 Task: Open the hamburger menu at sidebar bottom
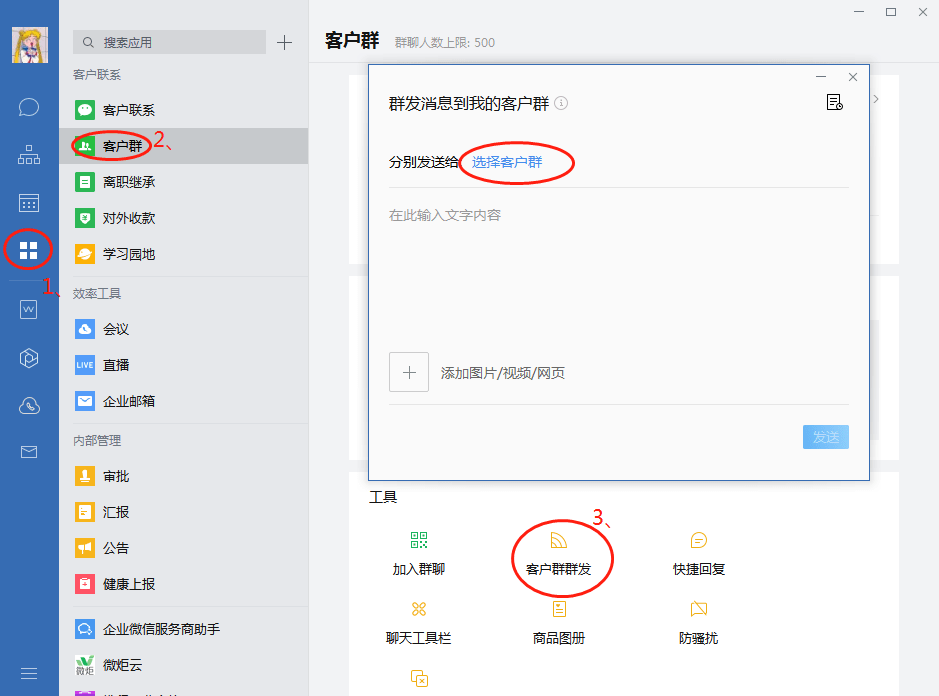[29, 673]
